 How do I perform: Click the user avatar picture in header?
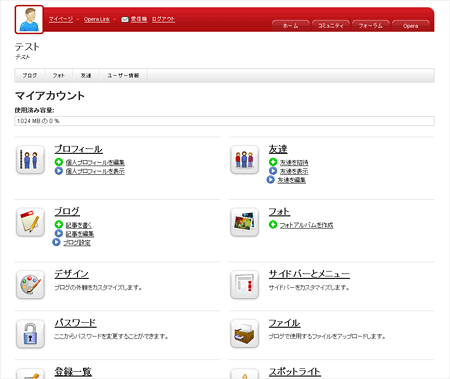coord(29,19)
